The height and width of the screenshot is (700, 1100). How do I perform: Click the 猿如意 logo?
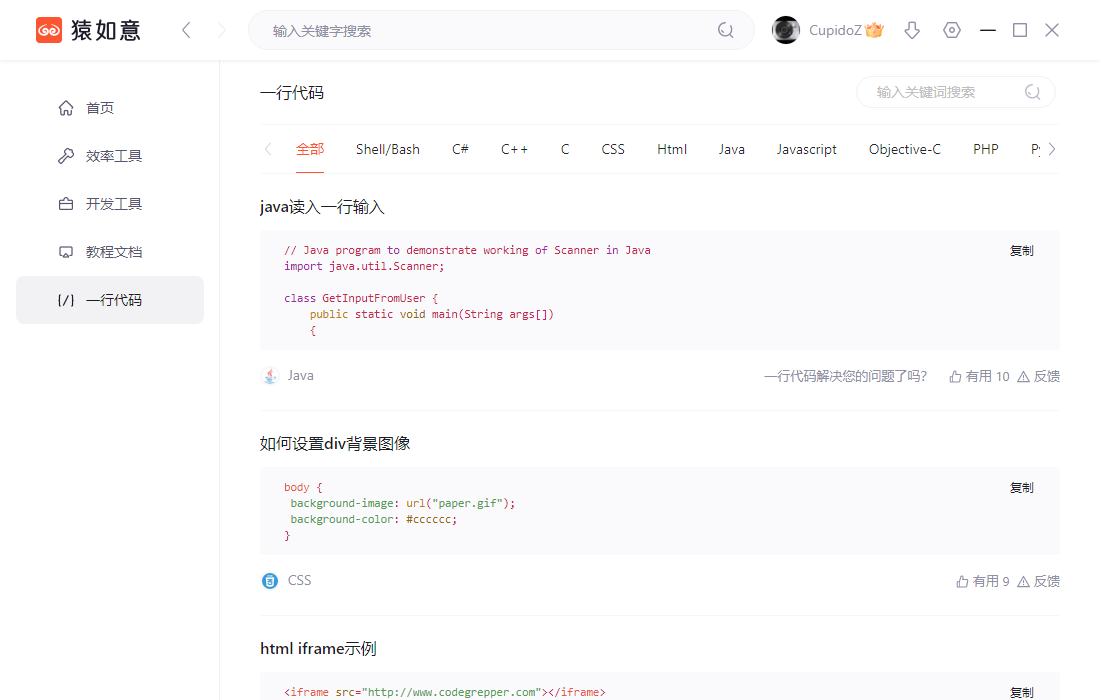click(x=88, y=30)
